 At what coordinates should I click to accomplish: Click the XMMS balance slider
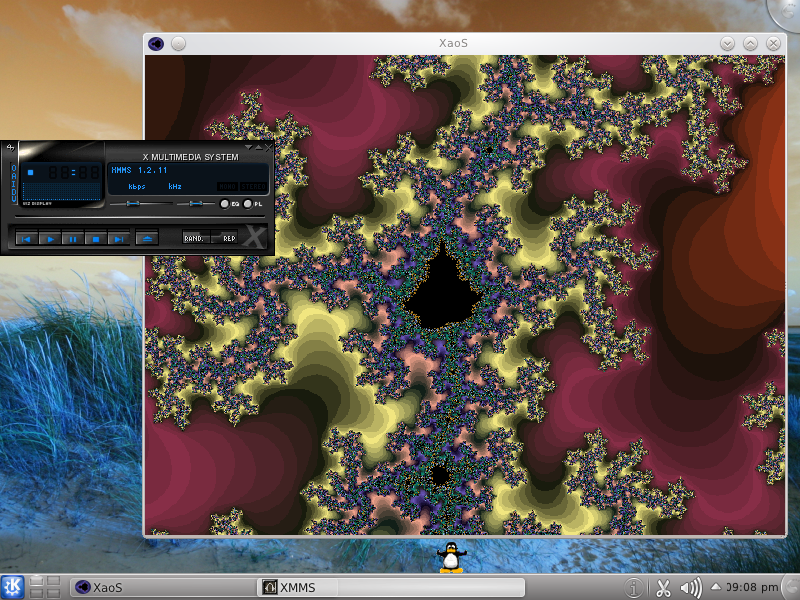(195, 204)
